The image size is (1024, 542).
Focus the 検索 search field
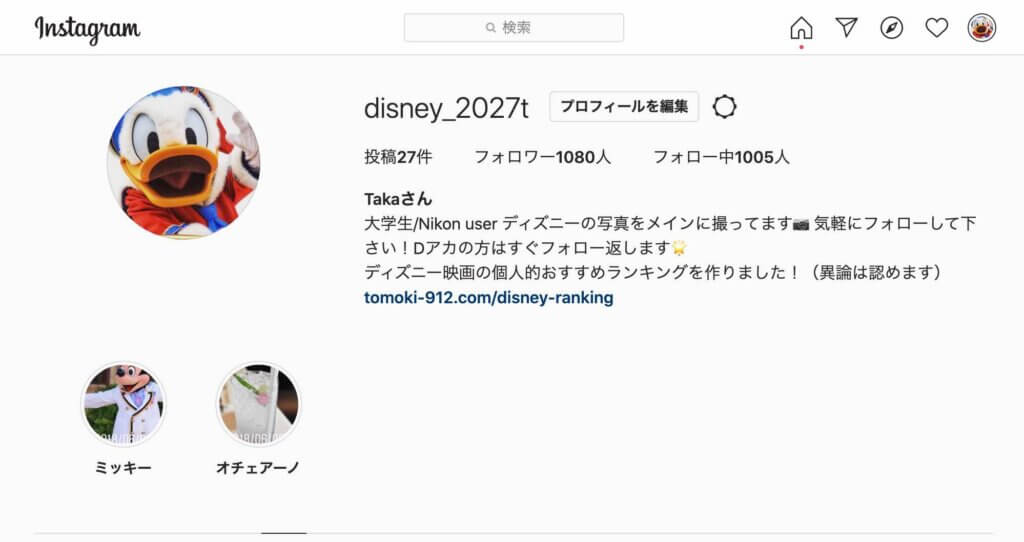click(x=514, y=27)
